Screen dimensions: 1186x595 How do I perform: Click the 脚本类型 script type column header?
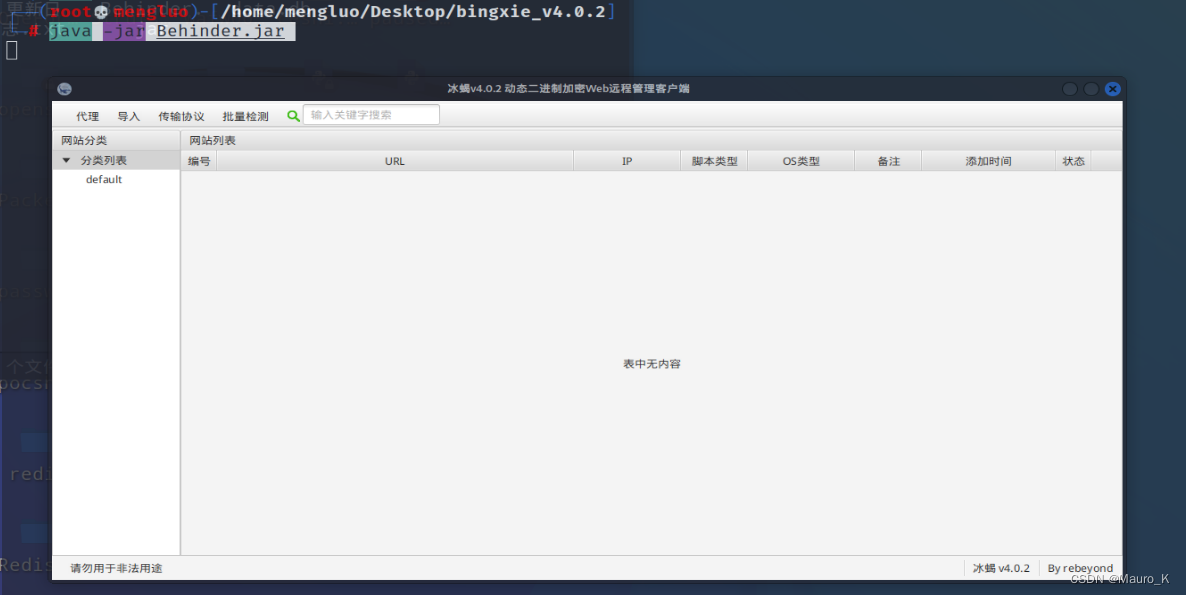713,160
